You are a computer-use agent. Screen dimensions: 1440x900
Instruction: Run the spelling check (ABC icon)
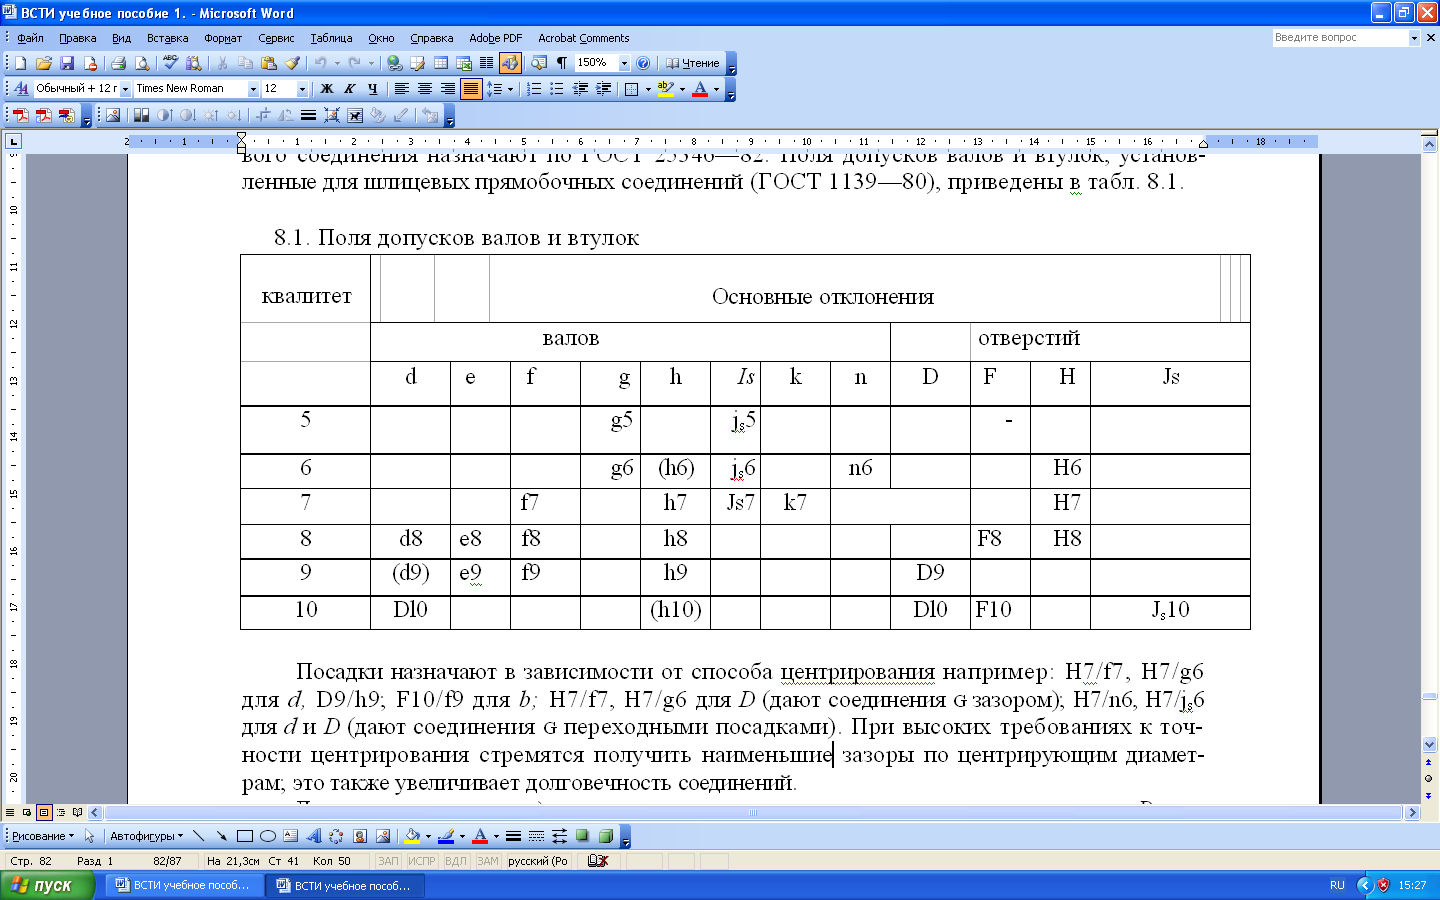[170, 63]
